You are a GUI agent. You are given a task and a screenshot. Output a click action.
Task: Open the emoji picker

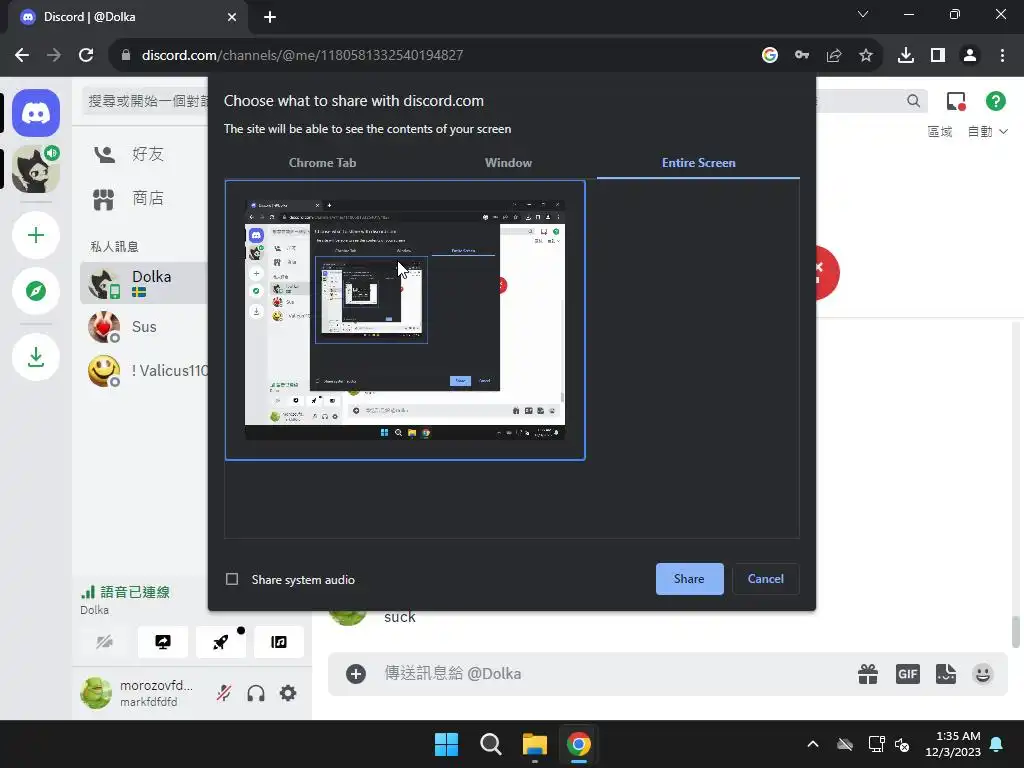(x=983, y=674)
